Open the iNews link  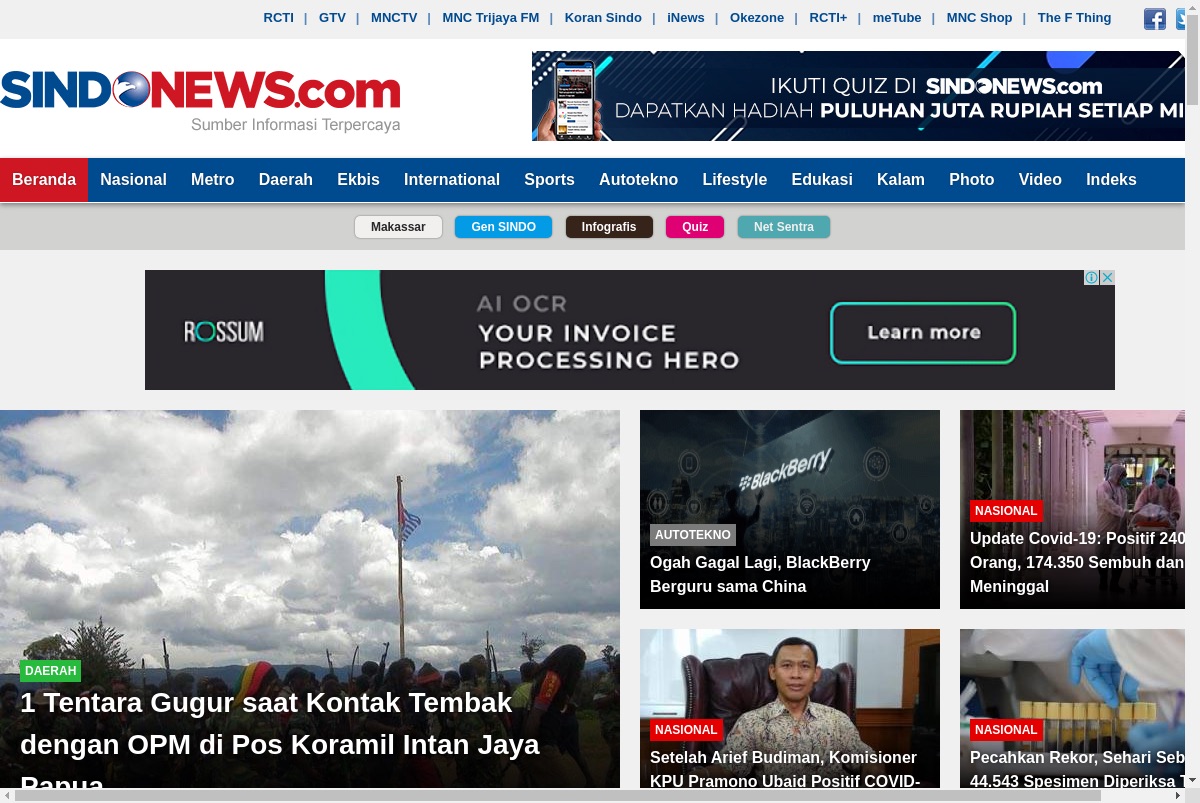coord(686,18)
